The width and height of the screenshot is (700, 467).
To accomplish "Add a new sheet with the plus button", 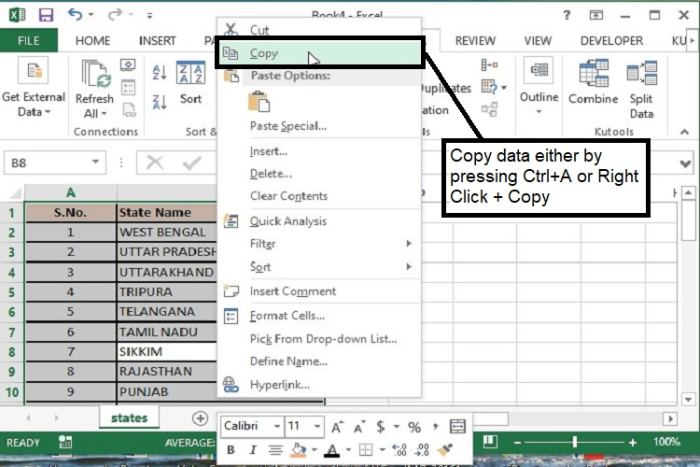I will tap(200, 418).
